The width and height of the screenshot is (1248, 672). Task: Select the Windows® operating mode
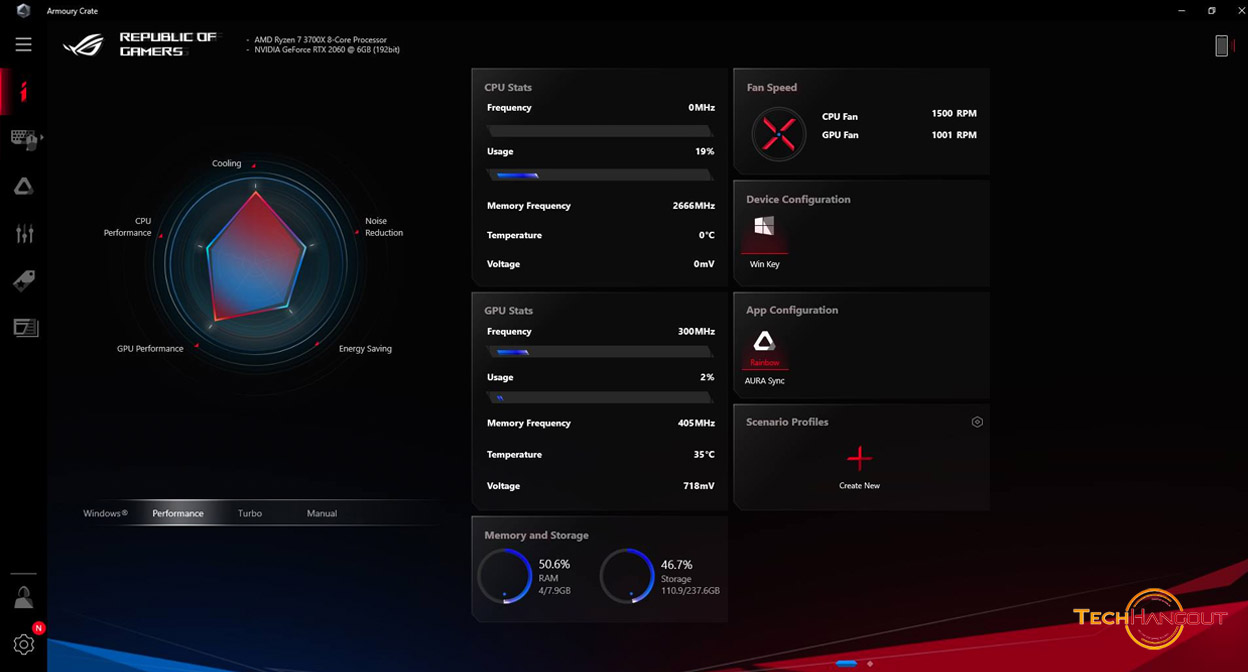[x=105, y=514]
